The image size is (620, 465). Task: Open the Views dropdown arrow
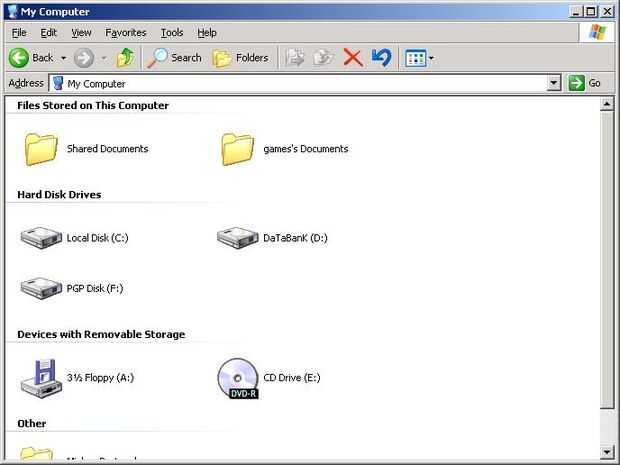pyautogui.click(x=431, y=58)
